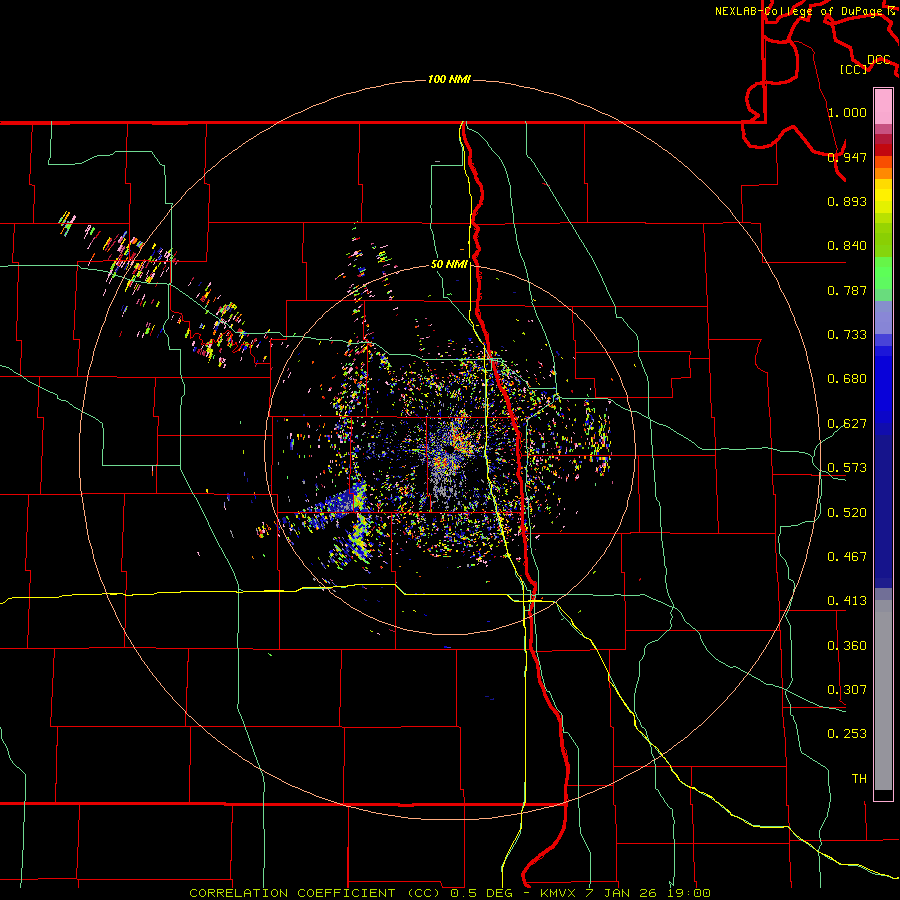The width and height of the screenshot is (900, 900).
Task: Click the 0.307 color scale value
Action: click(847, 690)
